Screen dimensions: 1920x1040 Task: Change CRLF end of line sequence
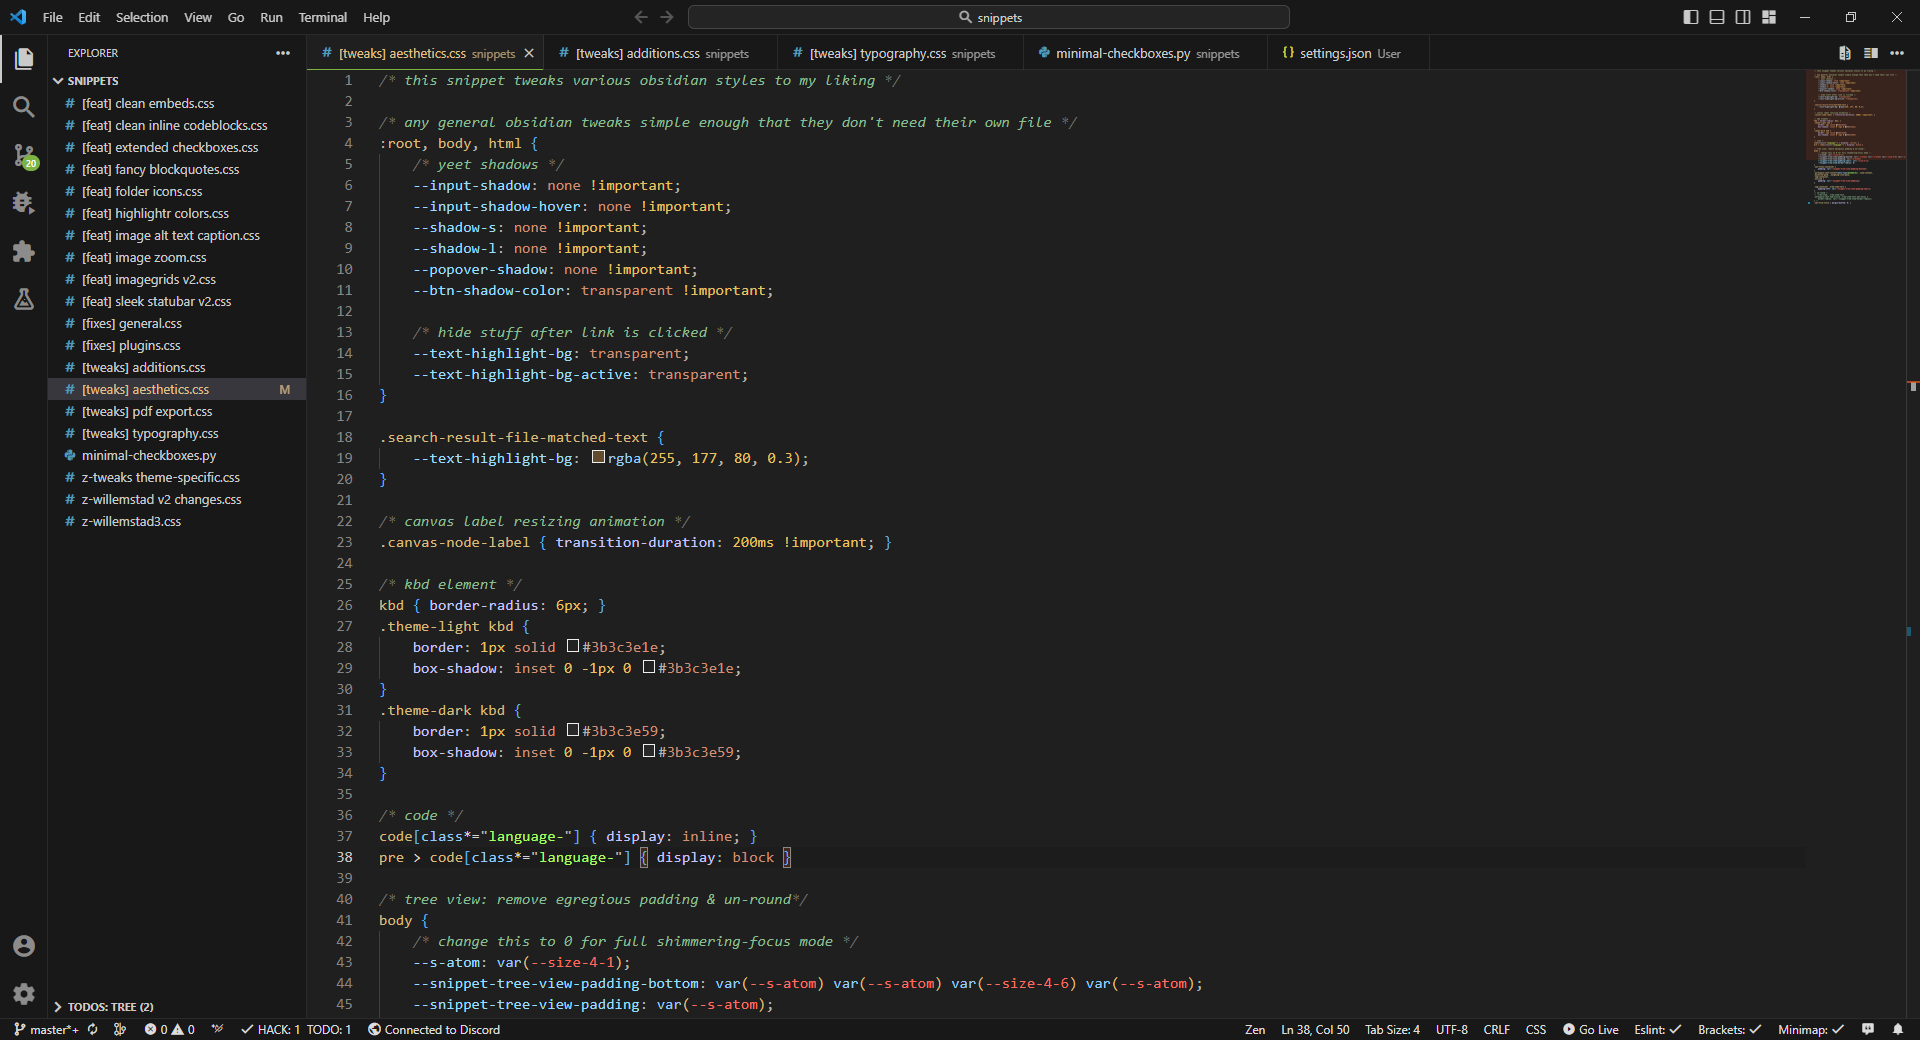(x=1497, y=1029)
